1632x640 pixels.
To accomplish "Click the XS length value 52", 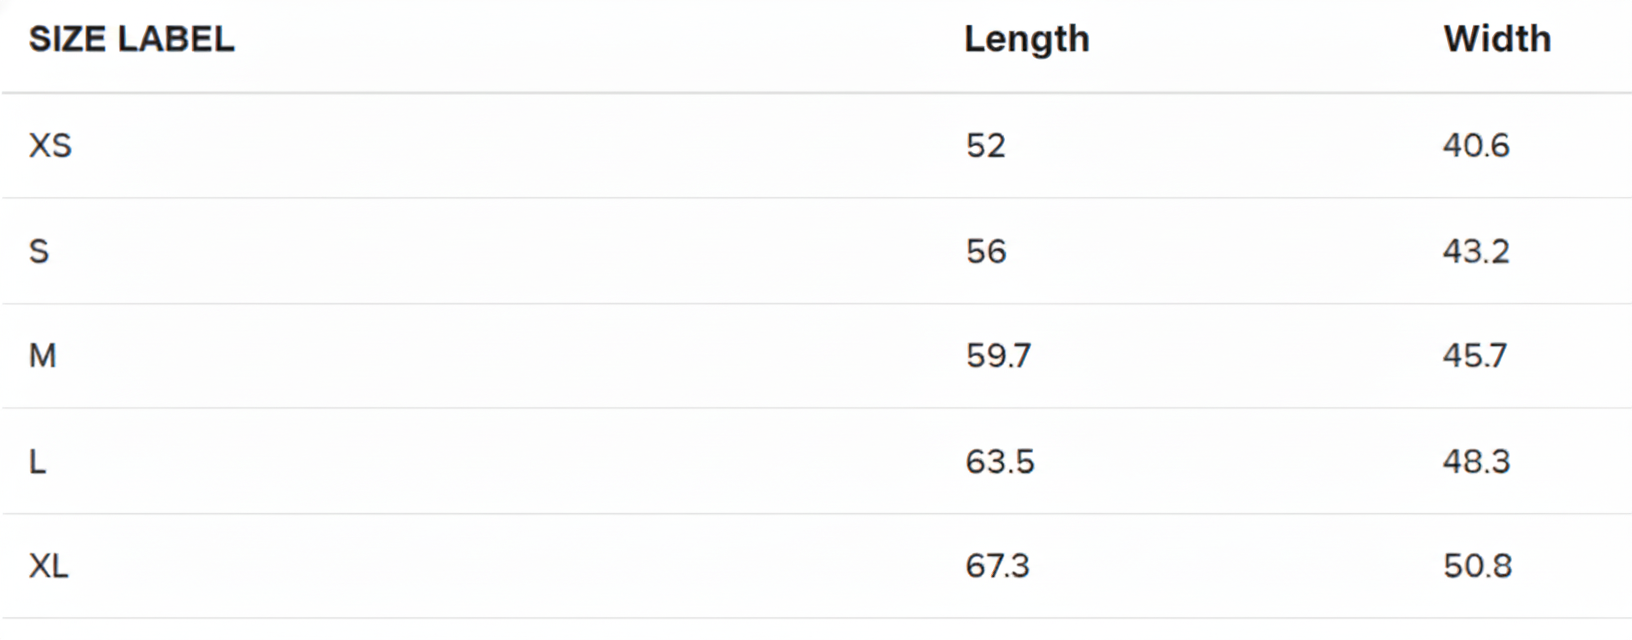I will 985,146.
